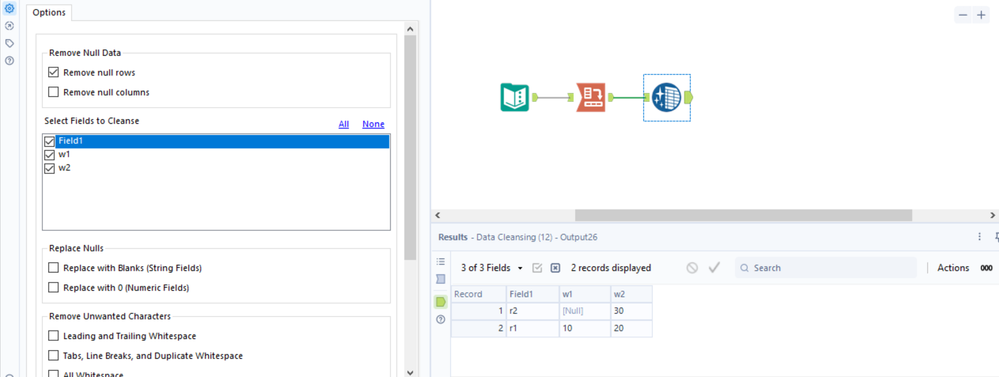Image resolution: width=999 pixels, height=377 pixels.
Task: Select the cell with value 20
Action: click(631, 329)
